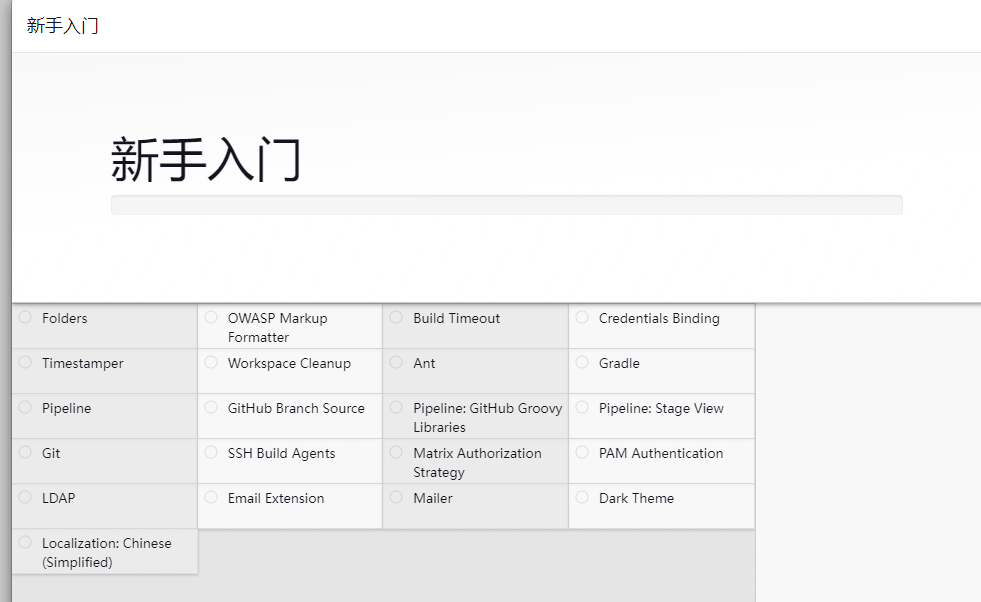Select the Ant plugin name
This screenshot has width=981, height=602.
coord(424,363)
